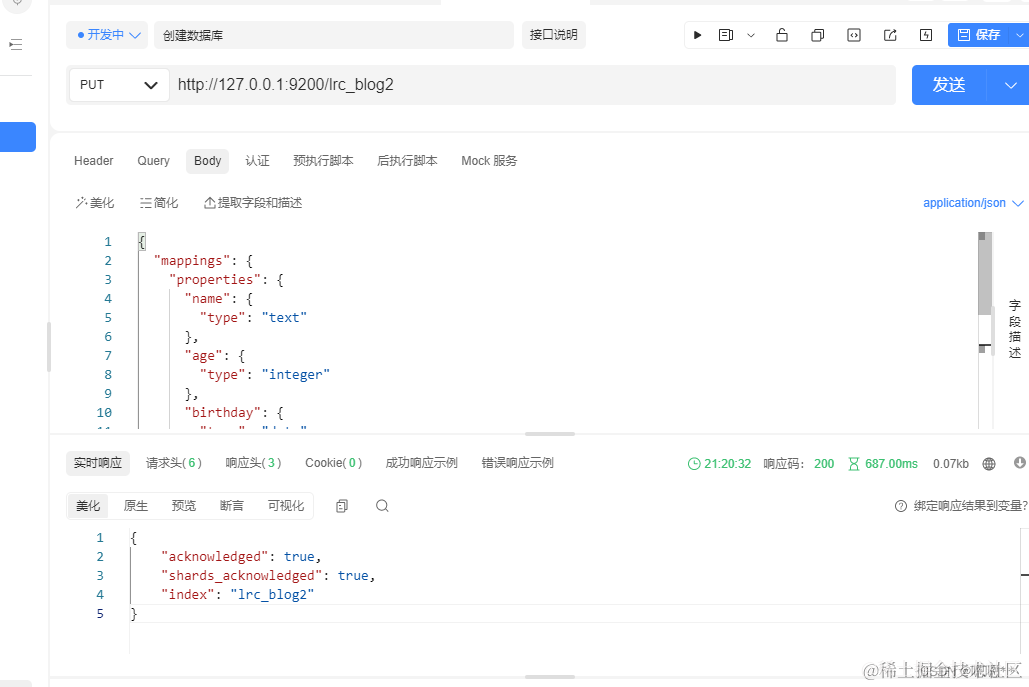Click the "integer" value in request body
Screen dimensions: 1029x687
pos(295,375)
